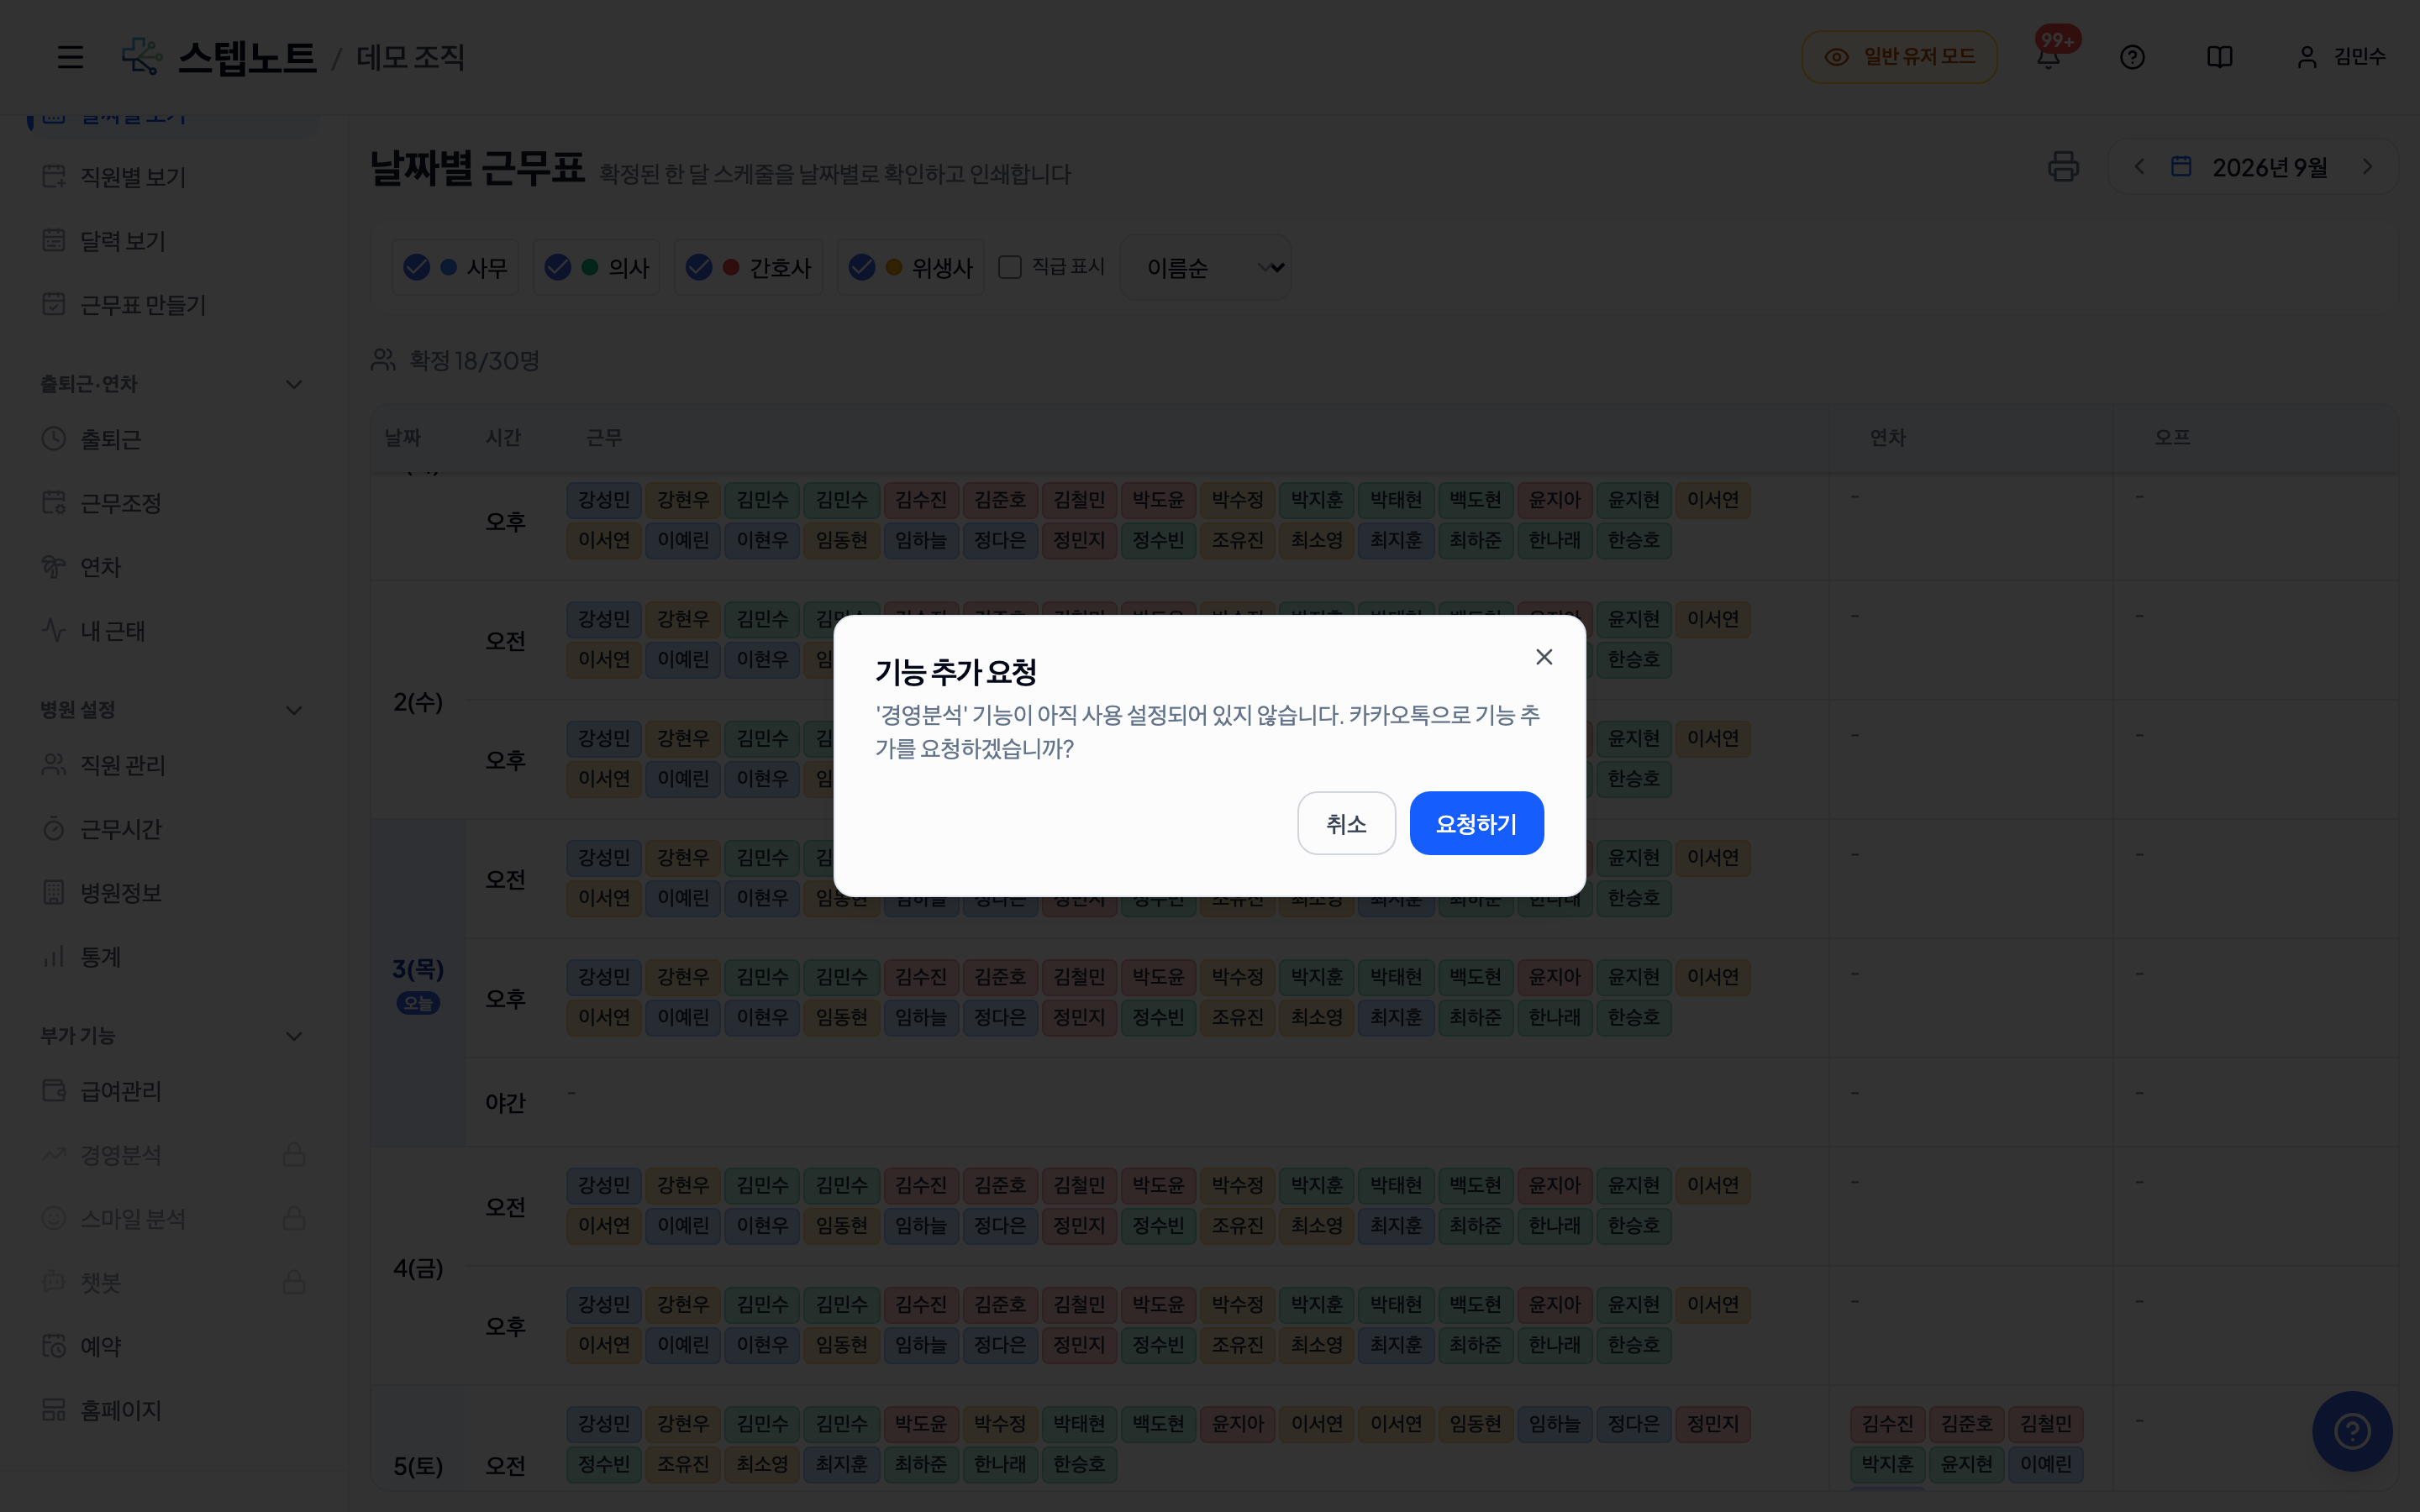Click the 데모 조직 organization link

411,57
